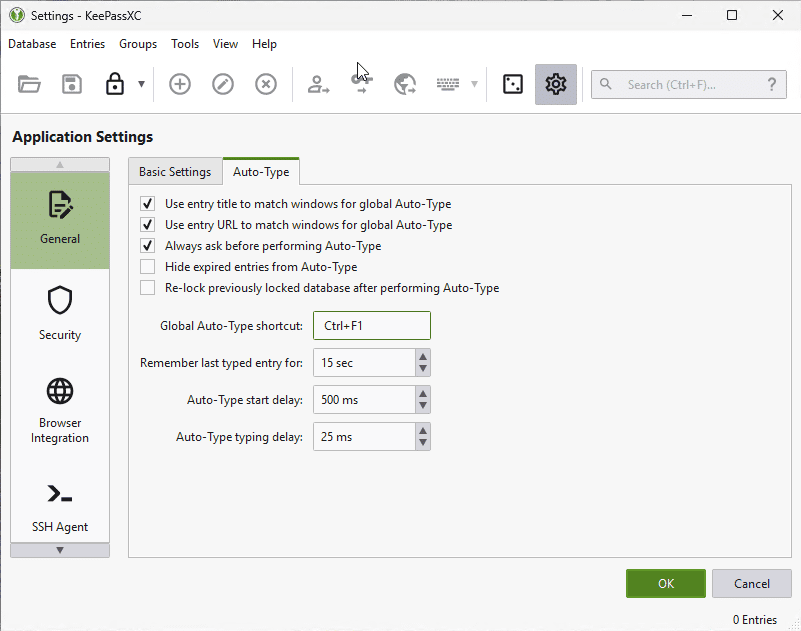Image resolution: width=801 pixels, height=631 pixels.
Task: Minimize the KeePassXC window
Action: click(687, 15)
